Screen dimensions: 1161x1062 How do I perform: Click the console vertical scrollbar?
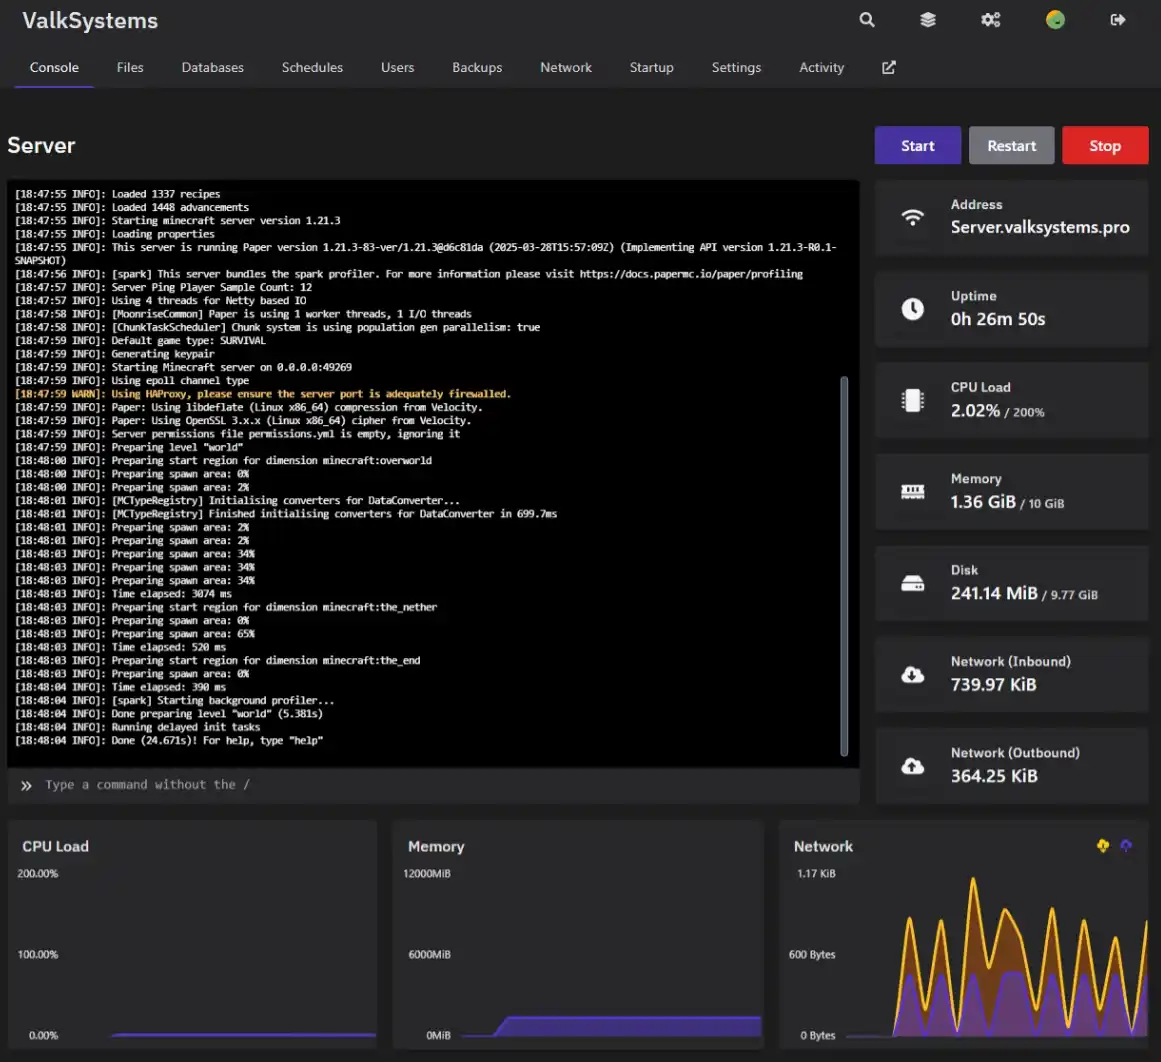(x=844, y=565)
